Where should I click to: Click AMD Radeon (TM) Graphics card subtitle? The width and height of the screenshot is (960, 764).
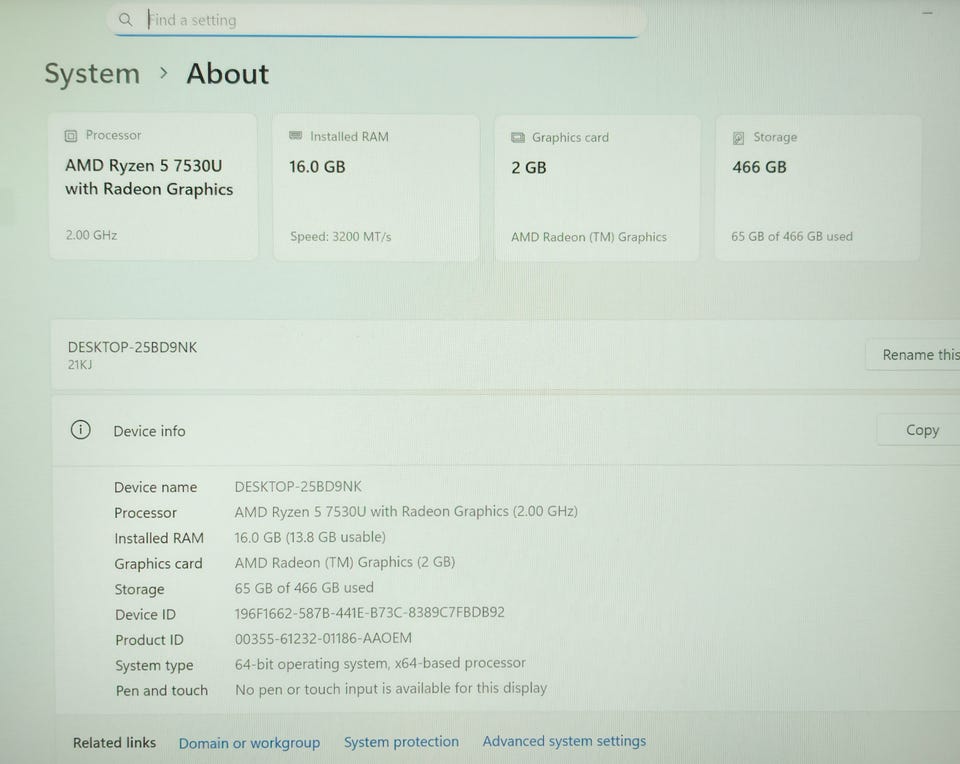coord(589,237)
